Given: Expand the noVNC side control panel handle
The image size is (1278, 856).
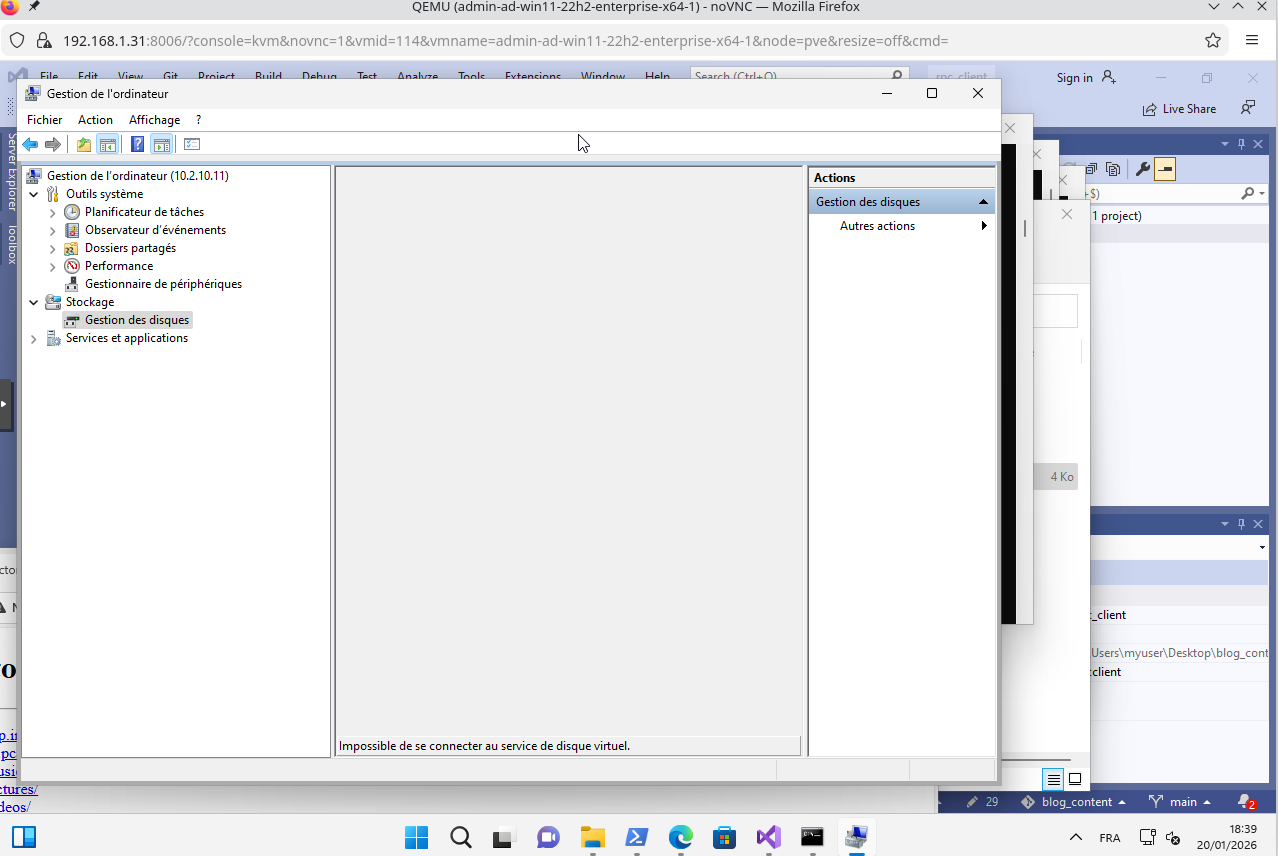Looking at the screenshot, I should click(5, 405).
